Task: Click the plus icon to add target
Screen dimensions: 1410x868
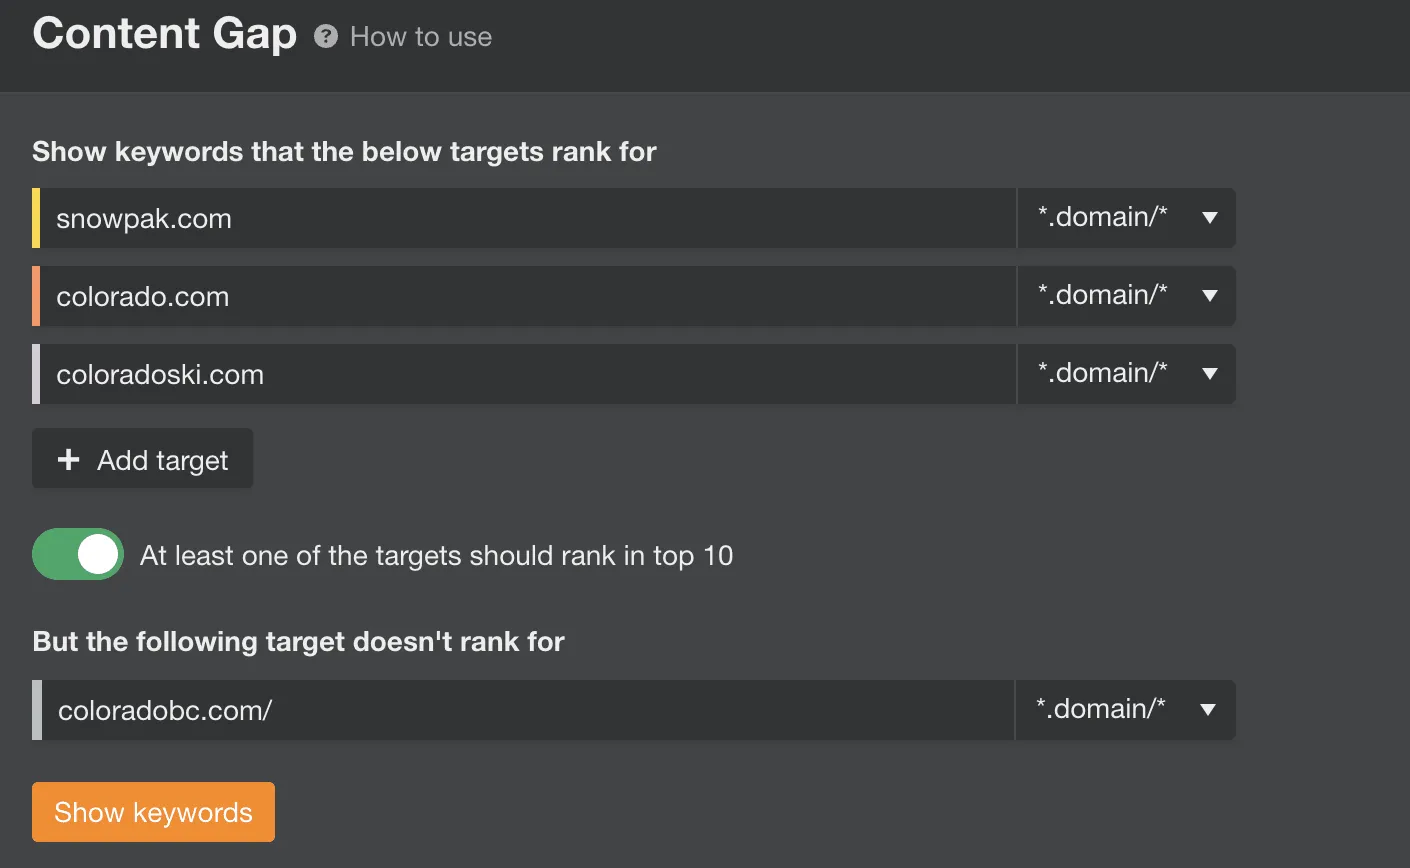Action: [x=68, y=460]
